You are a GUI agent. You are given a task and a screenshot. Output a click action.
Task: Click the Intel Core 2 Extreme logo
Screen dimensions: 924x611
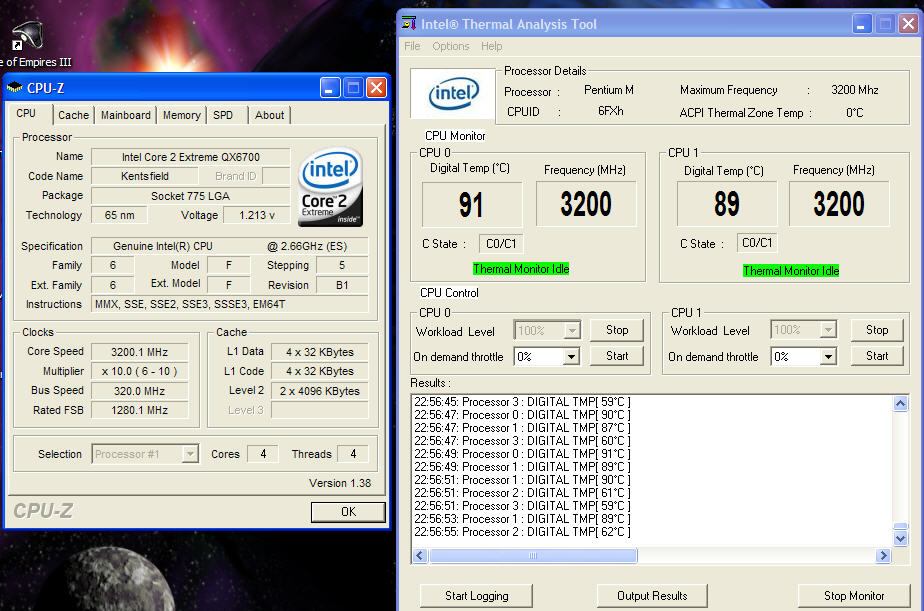(331, 187)
